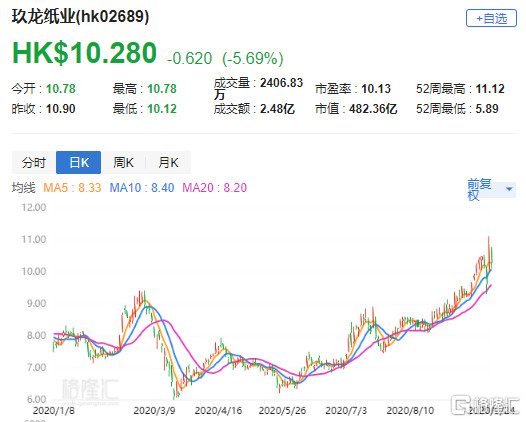
Task: Open the 前复权 adjustment dropdown
Action: click(491, 190)
